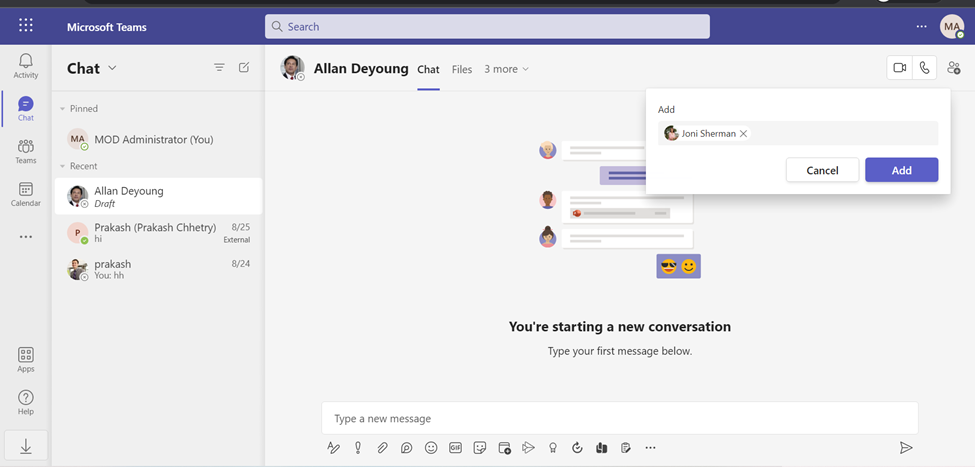Open the Updates app icon
The height and width of the screenshot is (467, 975).
click(577, 448)
